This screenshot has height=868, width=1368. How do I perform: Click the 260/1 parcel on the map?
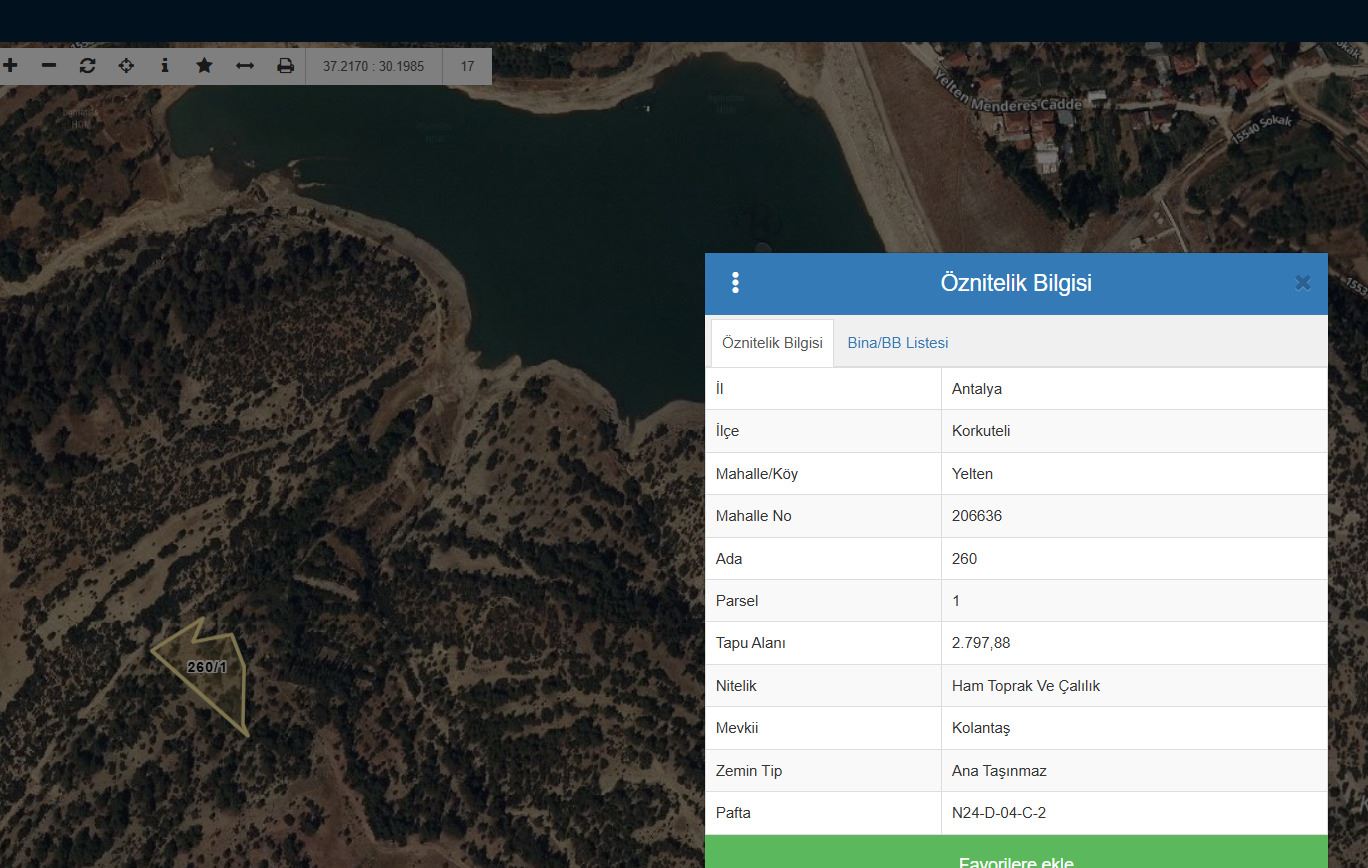pyautogui.click(x=208, y=668)
